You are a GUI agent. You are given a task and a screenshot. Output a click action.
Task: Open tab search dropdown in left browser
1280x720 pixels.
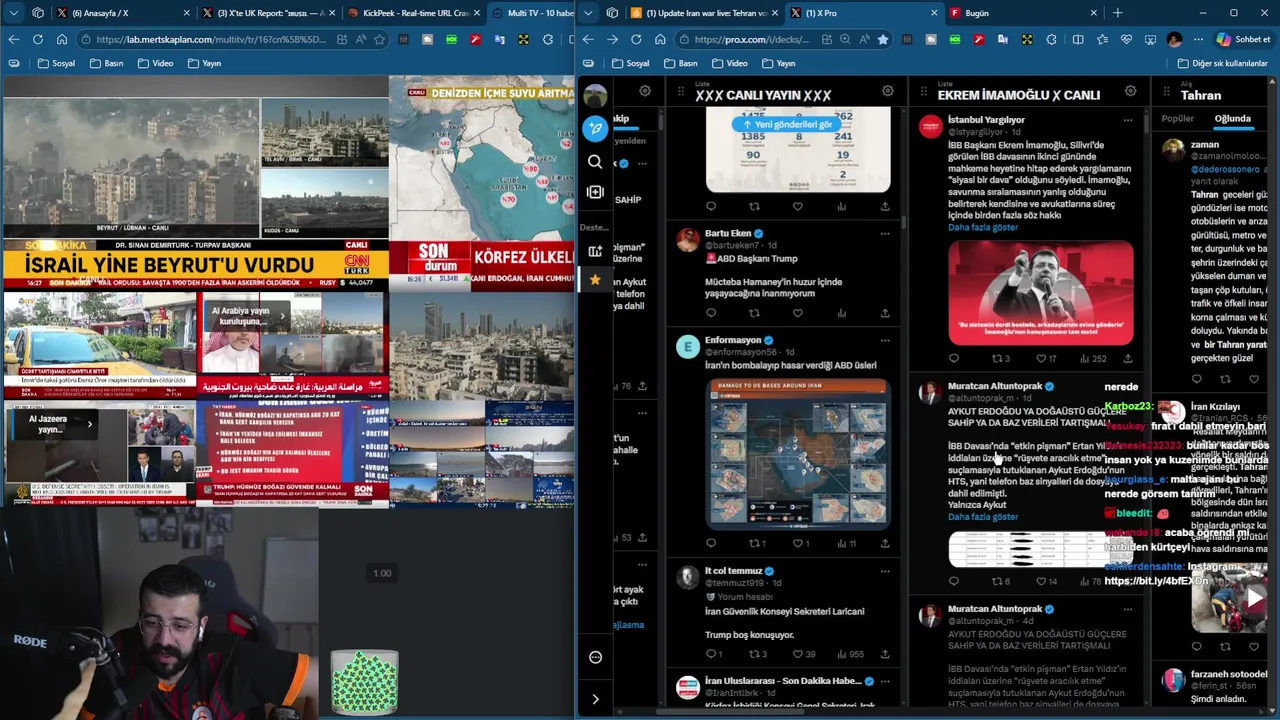(12, 13)
